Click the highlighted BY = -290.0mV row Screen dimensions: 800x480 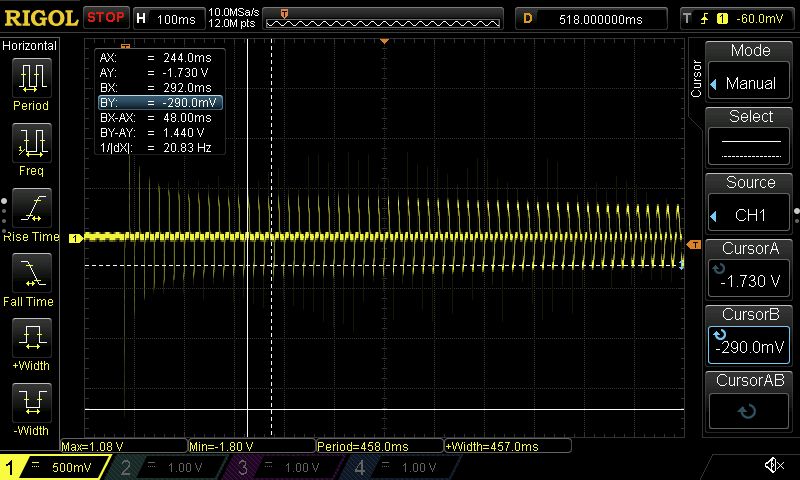click(x=160, y=103)
